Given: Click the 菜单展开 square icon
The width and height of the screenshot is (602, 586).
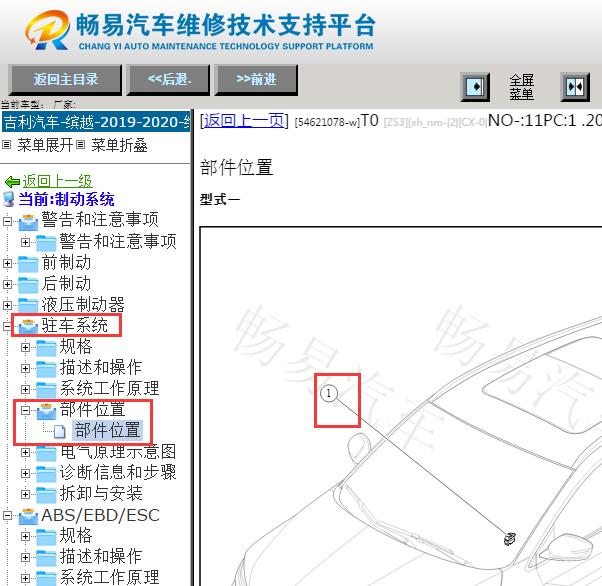Looking at the screenshot, I should pos(7,145).
